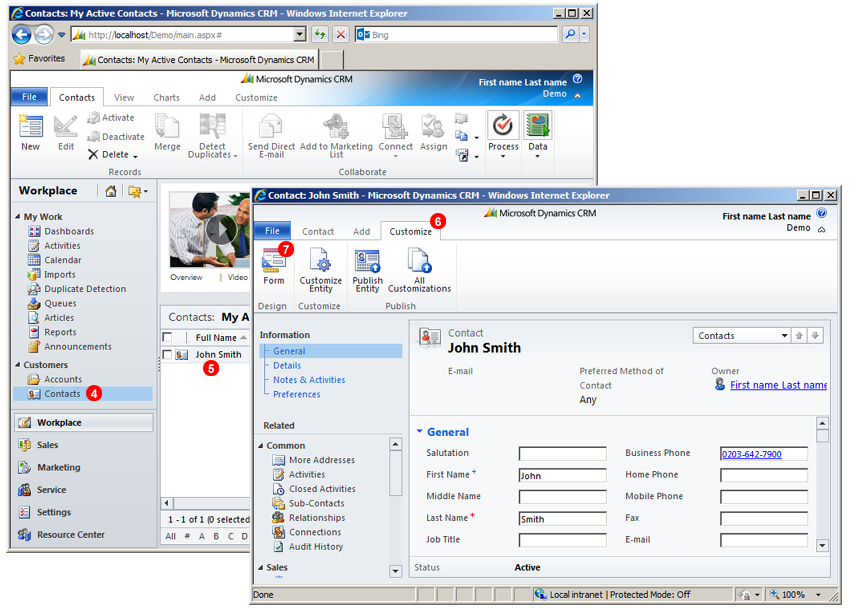Viewport: 853px width, 610px height.
Task: Click inside the First Name input field
Action: point(562,475)
